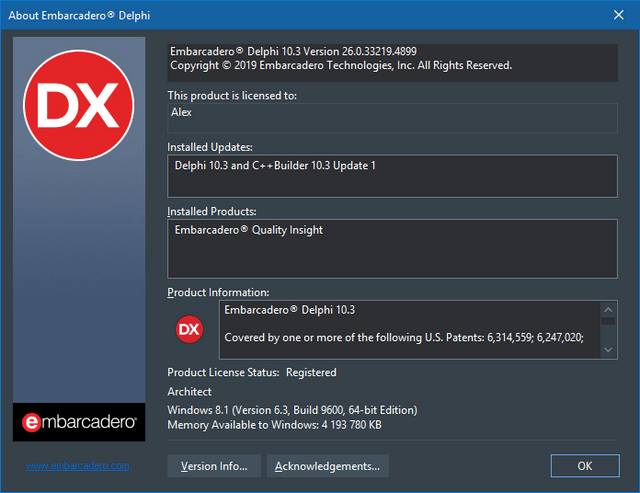
Task: Select the Delphi 10.3 Update 1 entry
Action: (275, 166)
